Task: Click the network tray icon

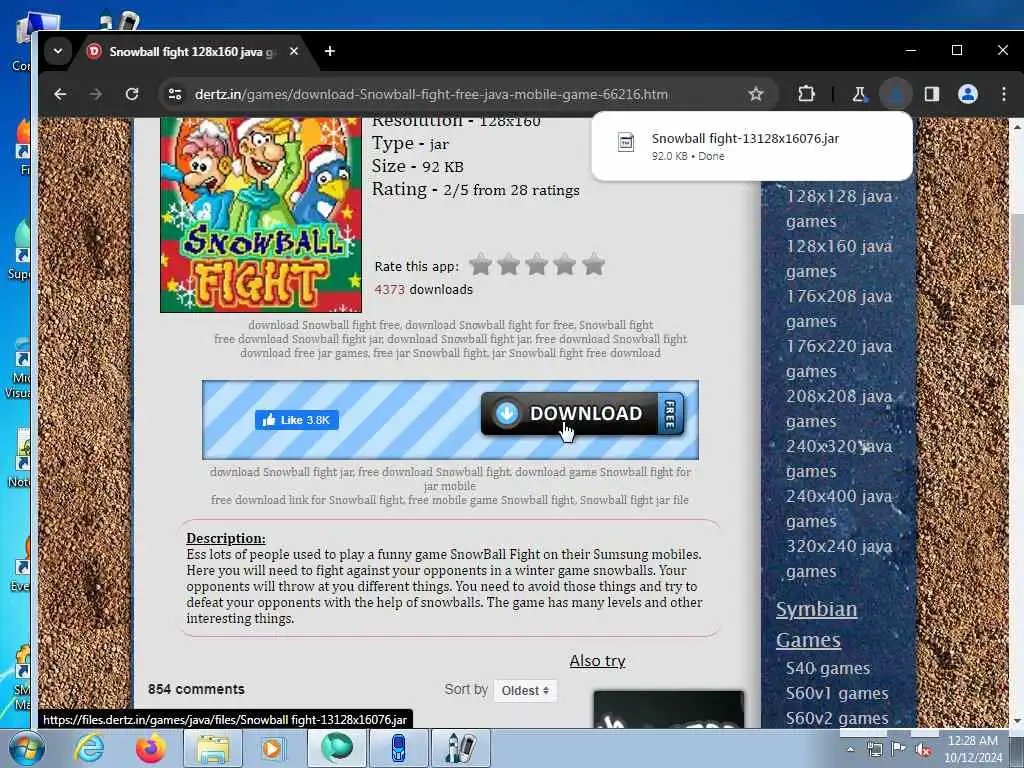Action: [x=874, y=749]
